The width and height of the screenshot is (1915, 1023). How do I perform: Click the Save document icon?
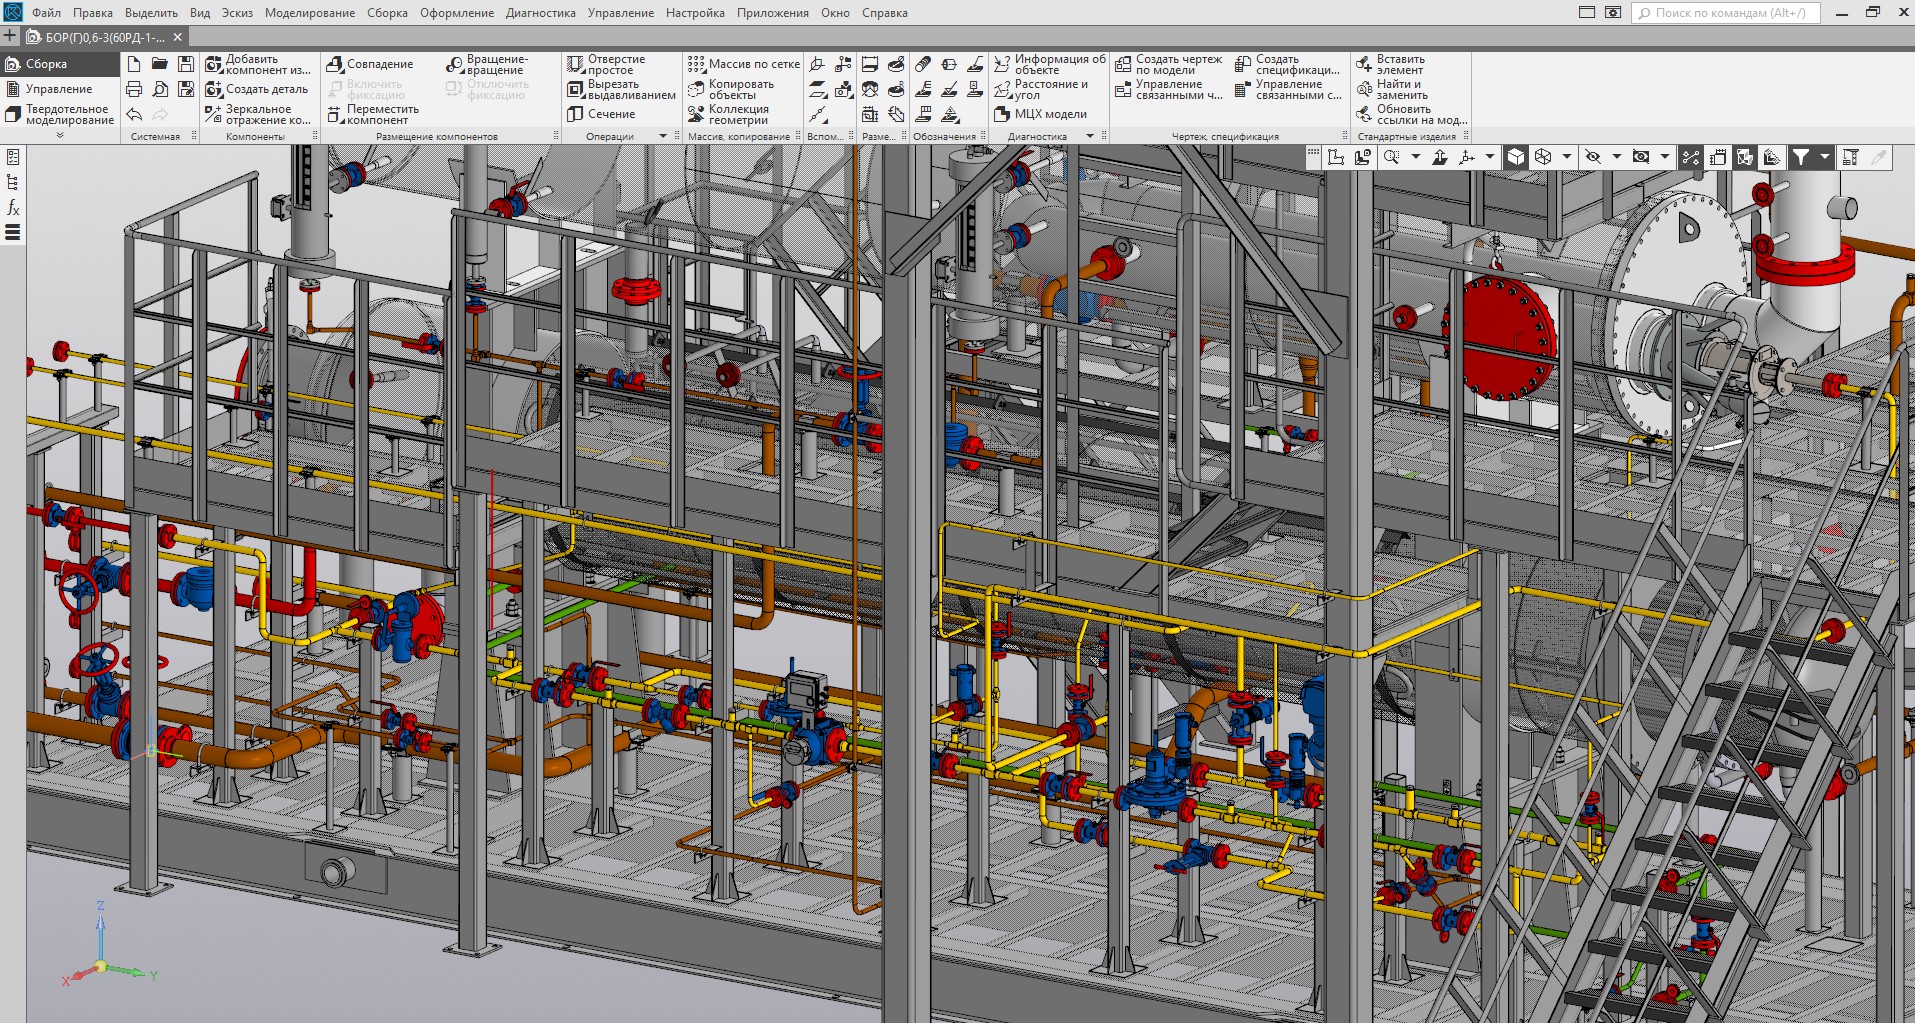(x=185, y=64)
